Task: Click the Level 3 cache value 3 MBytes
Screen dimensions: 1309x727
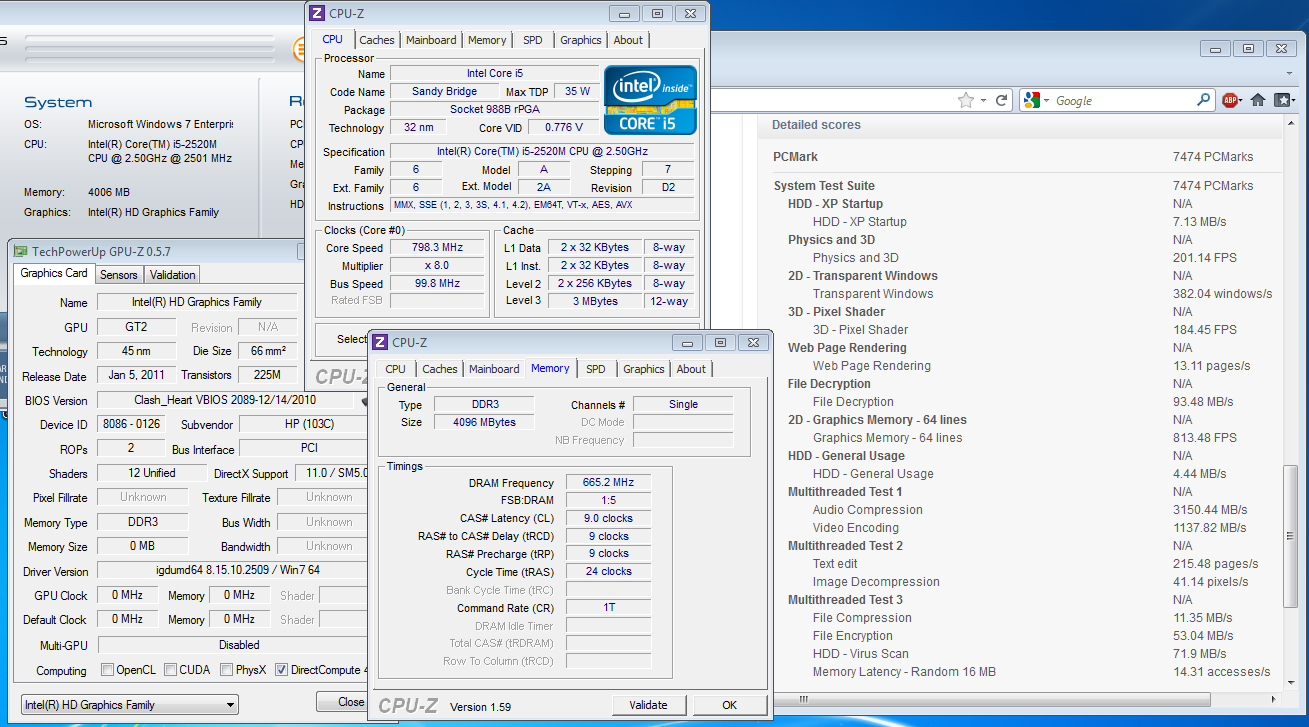Action: (x=594, y=301)
